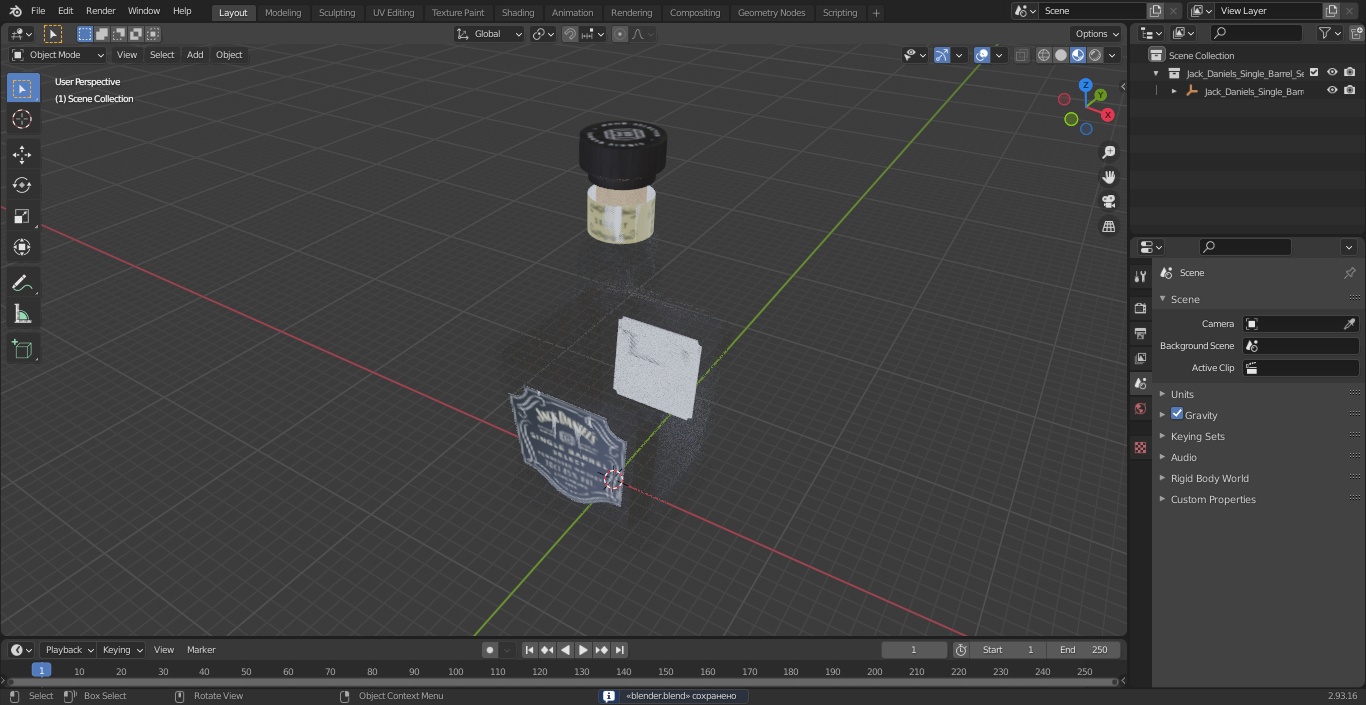
Task: Open the Texture properties tab
Action: (x=1141, y=448)
